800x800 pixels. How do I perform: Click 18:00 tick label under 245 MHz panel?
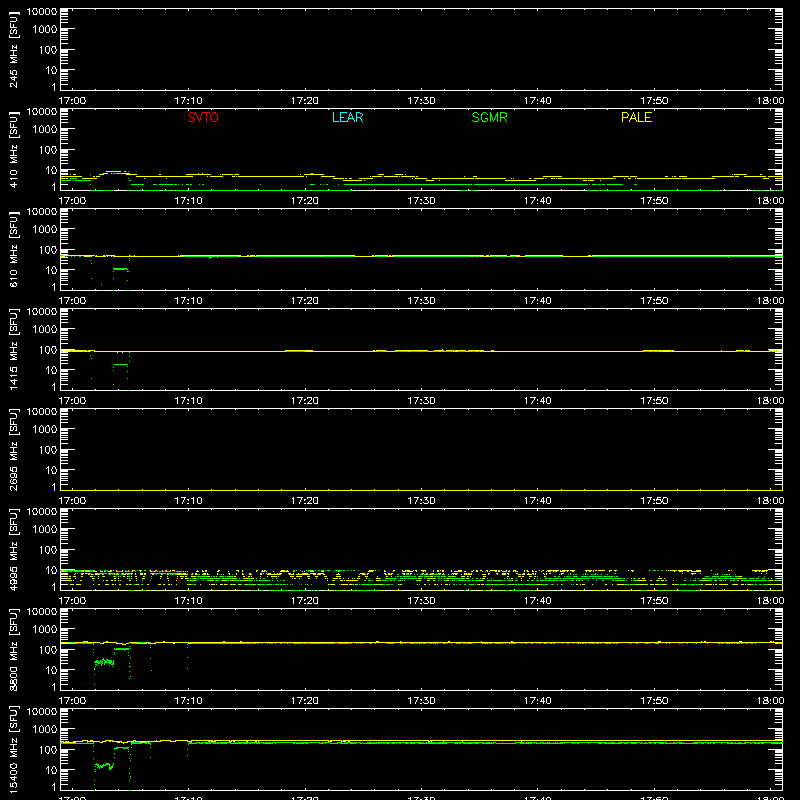[770, 101]
